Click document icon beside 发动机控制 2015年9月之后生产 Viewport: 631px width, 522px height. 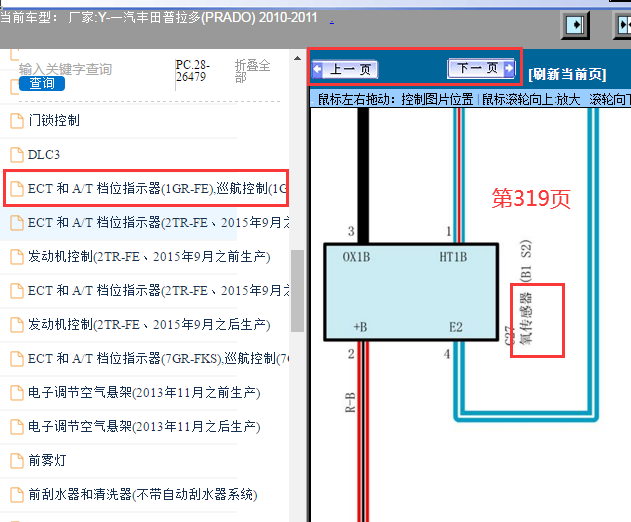[17, 325]
